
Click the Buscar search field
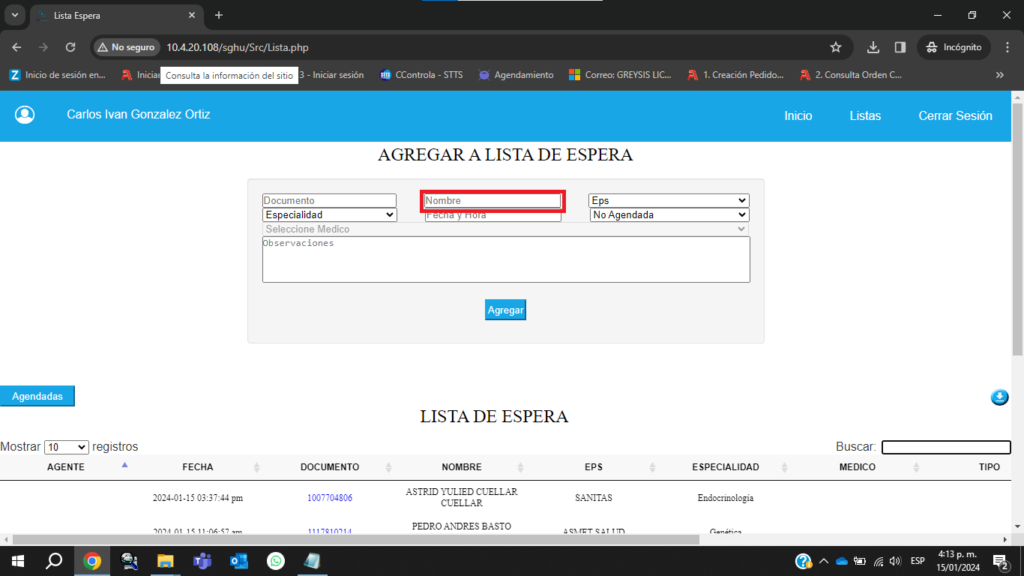pyautogui.click(x=945, y=447)
